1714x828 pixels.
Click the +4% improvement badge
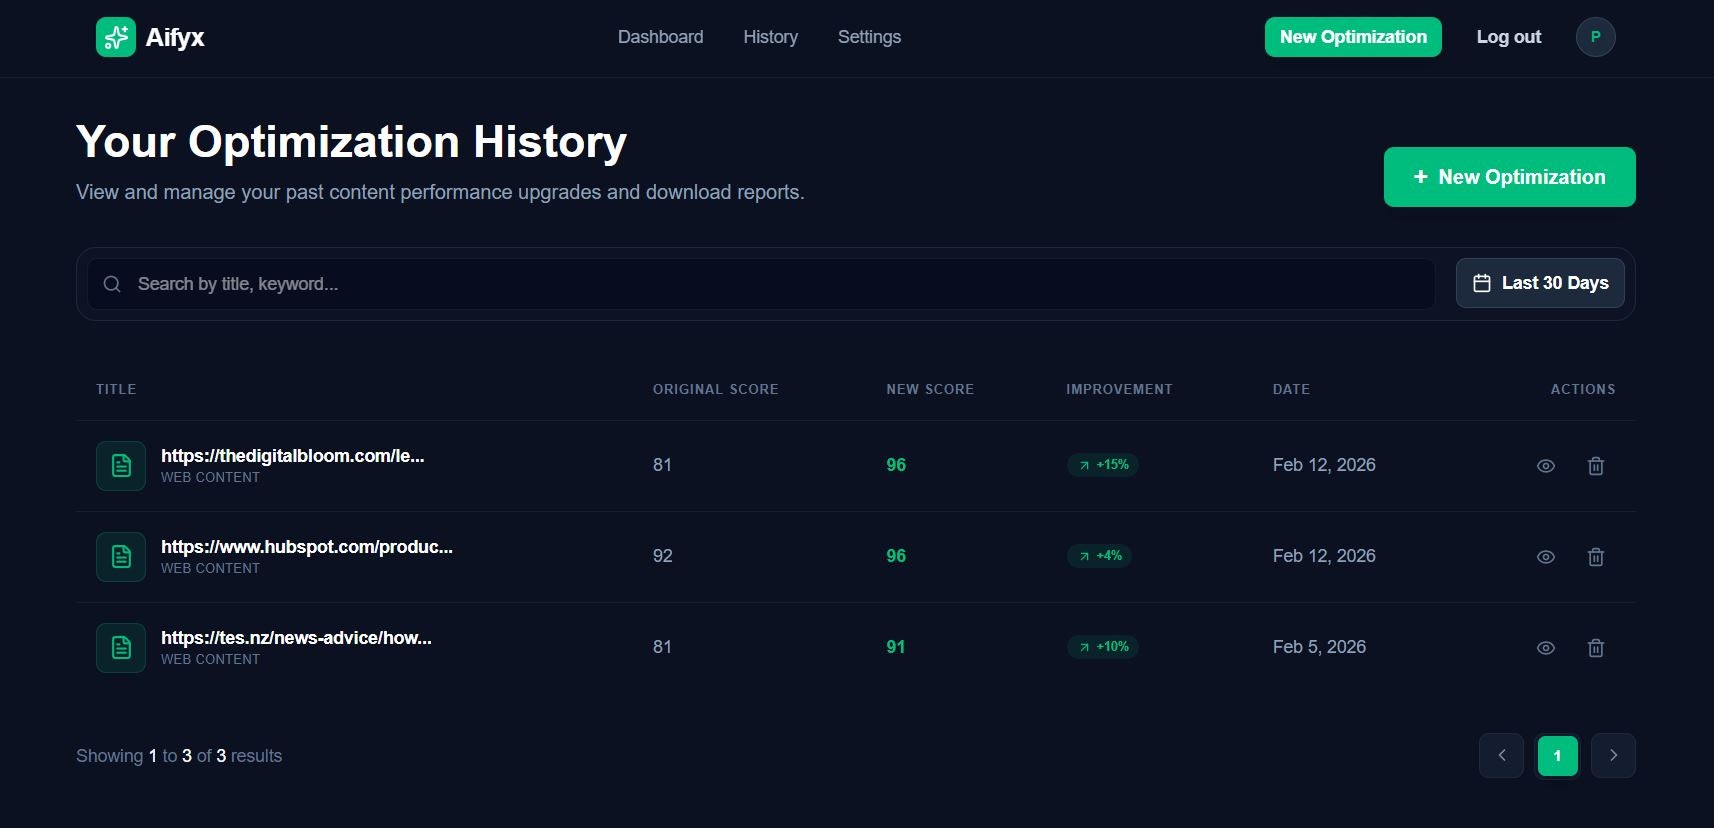[x=1099, y=556]
